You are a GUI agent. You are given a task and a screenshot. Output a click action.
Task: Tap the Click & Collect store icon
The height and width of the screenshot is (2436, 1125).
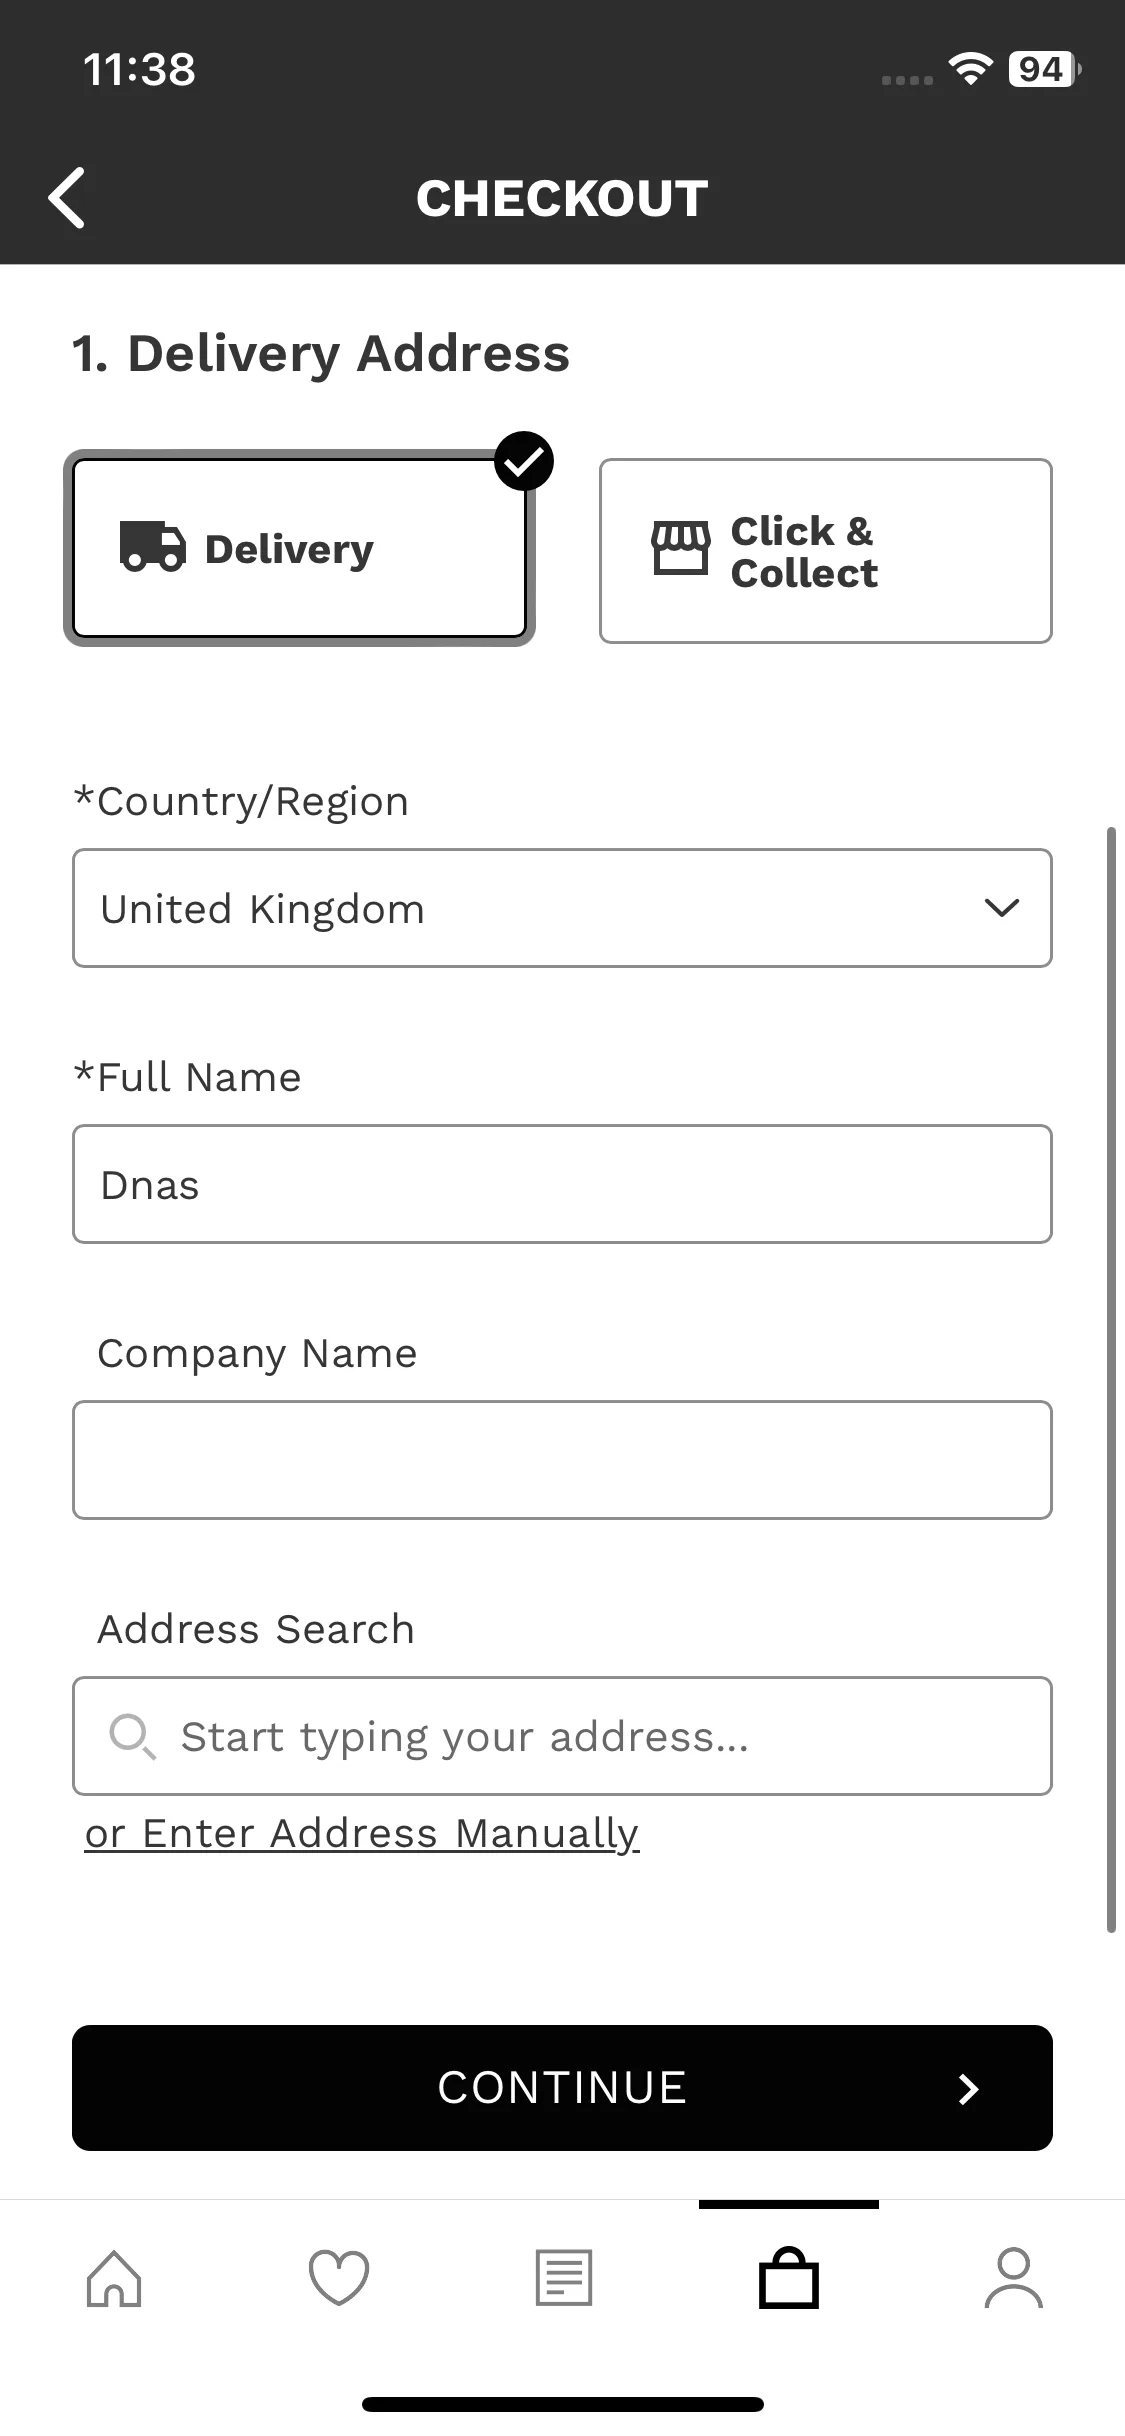coord(681,548)
